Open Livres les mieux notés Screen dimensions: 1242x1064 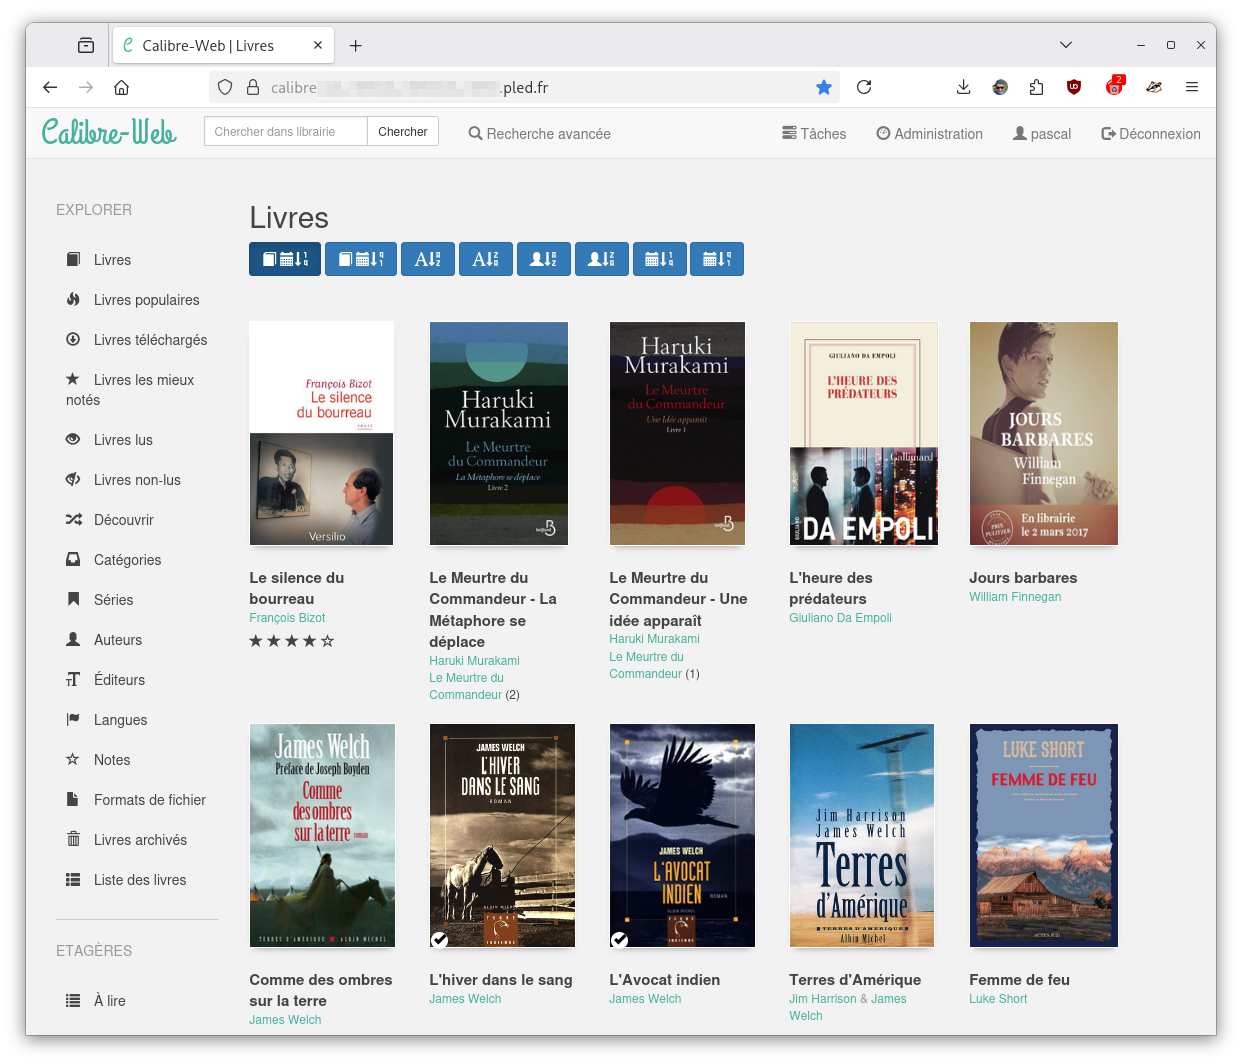(130, 390)
